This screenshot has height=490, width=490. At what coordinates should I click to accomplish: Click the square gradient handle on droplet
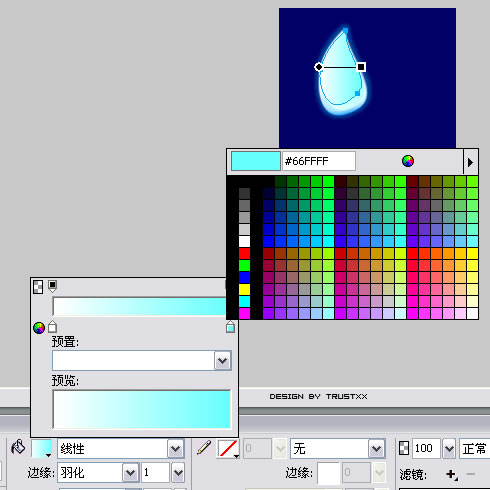click(361, 67)
